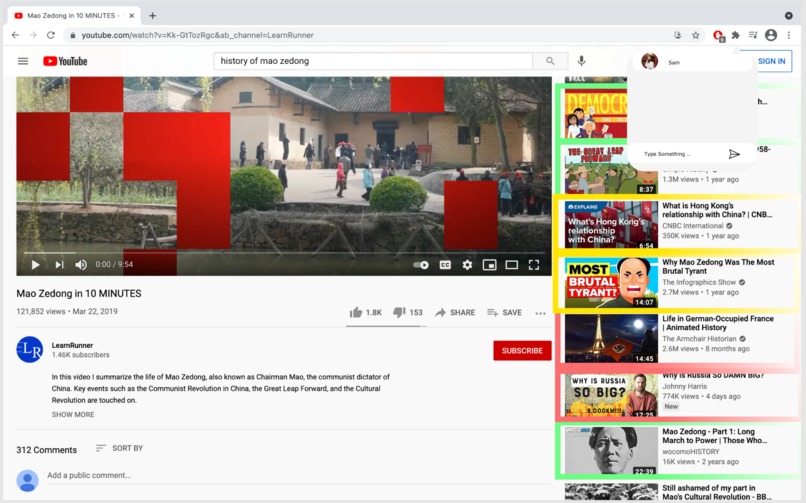Image resolution: width=806 pixels, height=503 pixels.
Task: Click SIGN IN button
Action: [x=771, y=61]
